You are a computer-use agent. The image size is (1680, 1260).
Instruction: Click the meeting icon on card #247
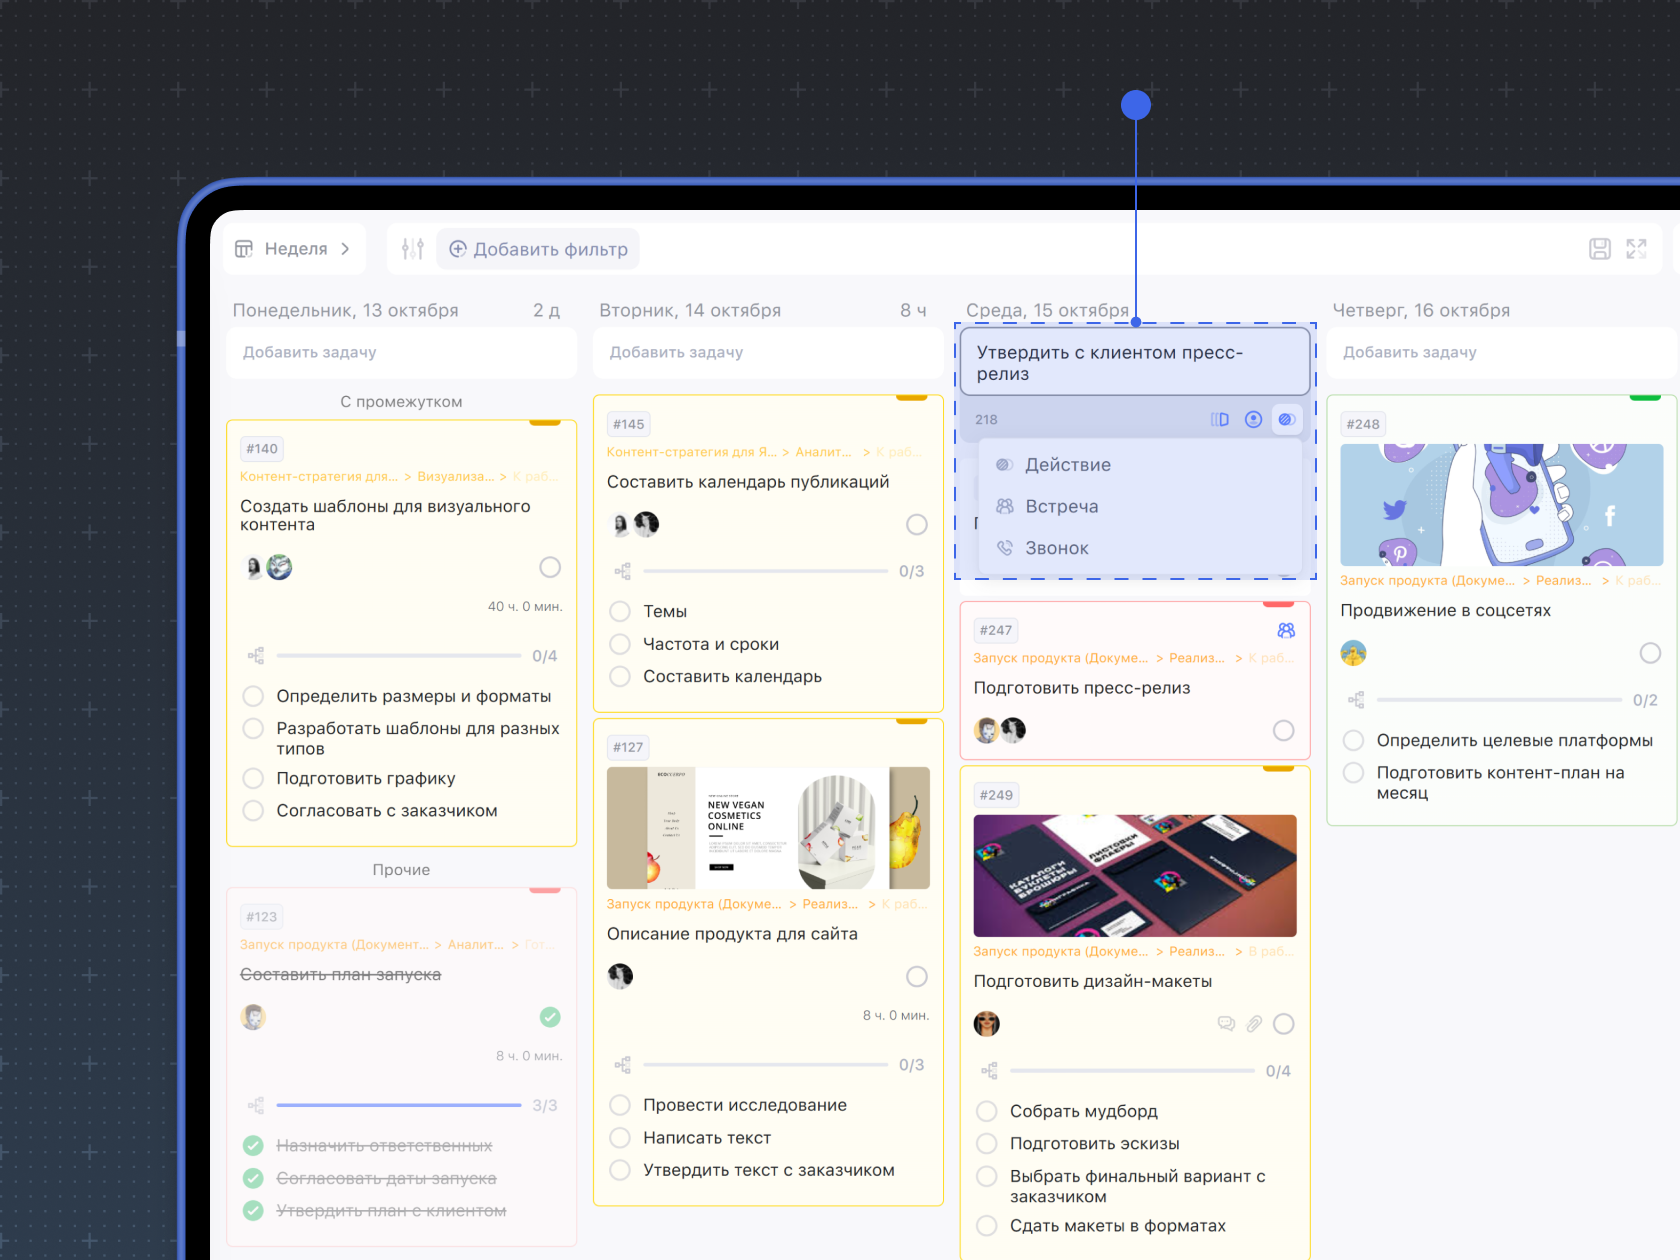point(1286,630)
